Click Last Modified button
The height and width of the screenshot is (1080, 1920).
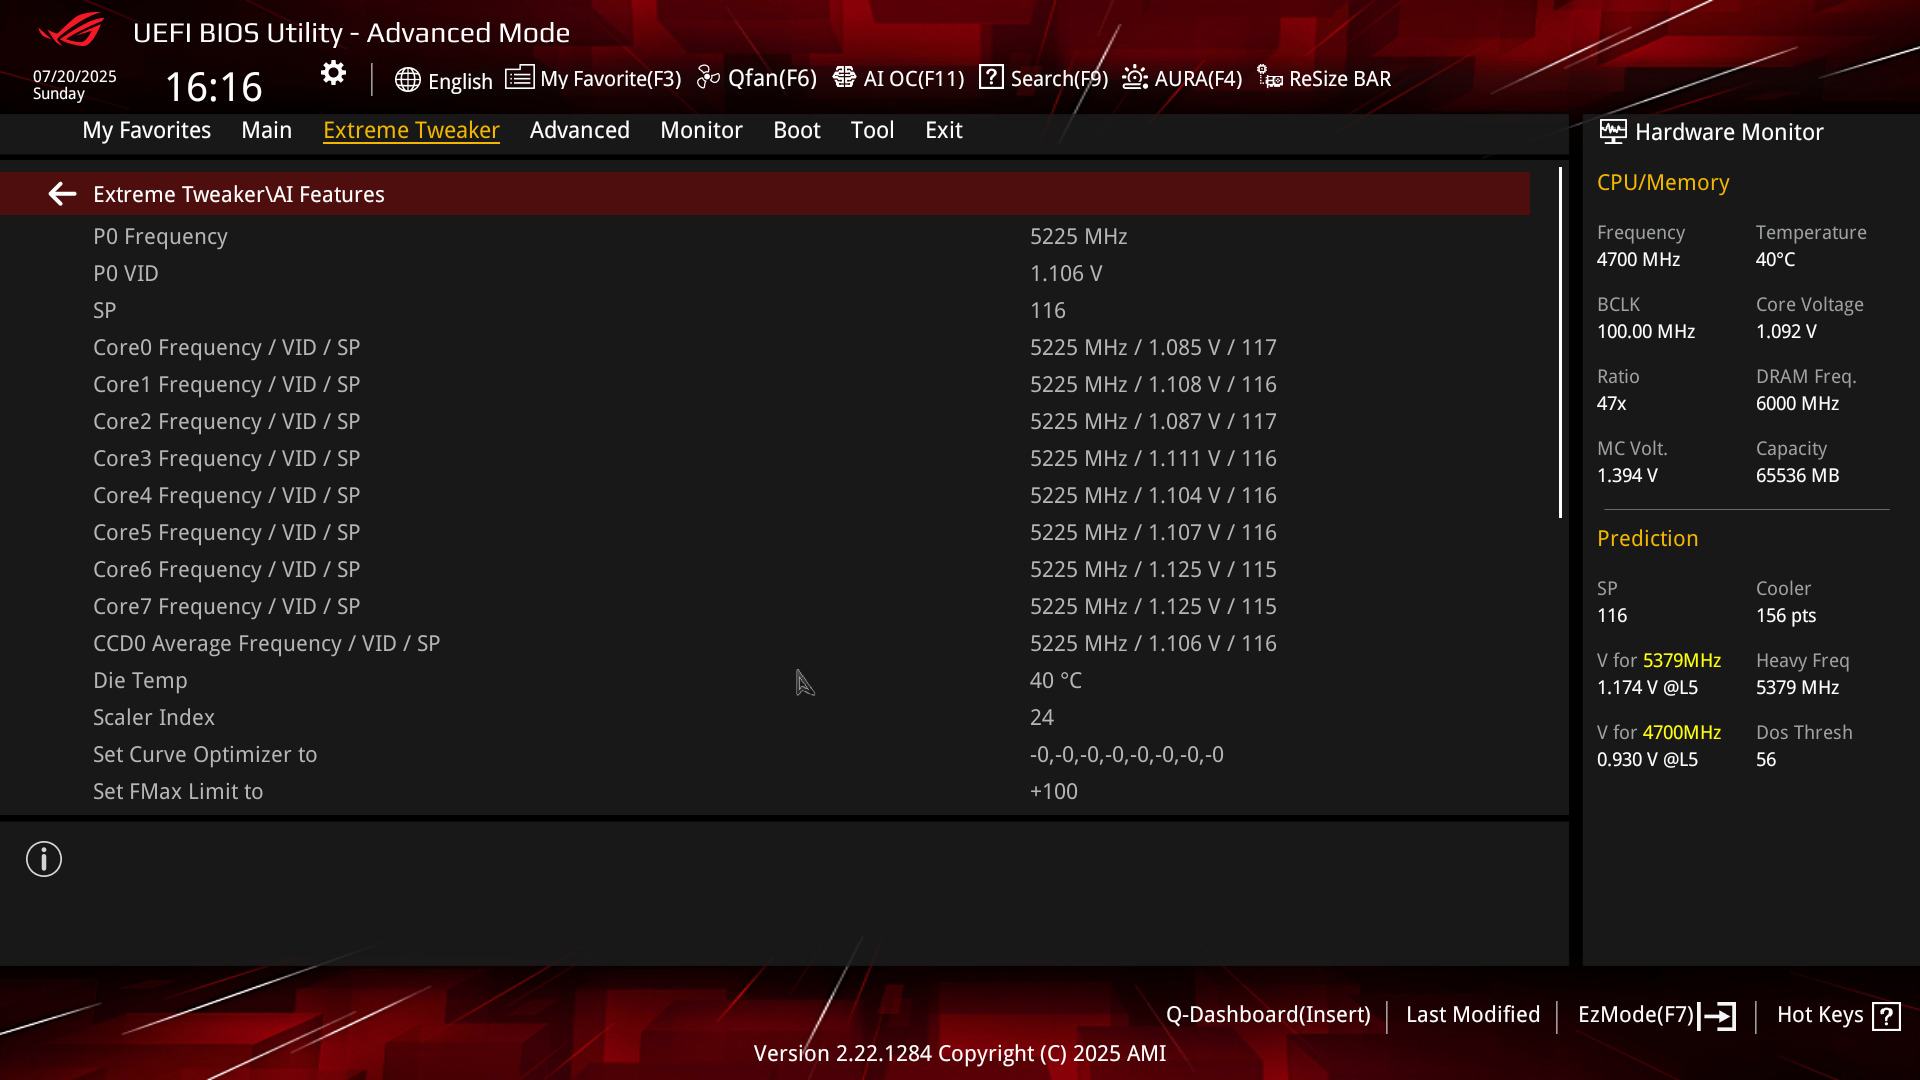1472,1014
